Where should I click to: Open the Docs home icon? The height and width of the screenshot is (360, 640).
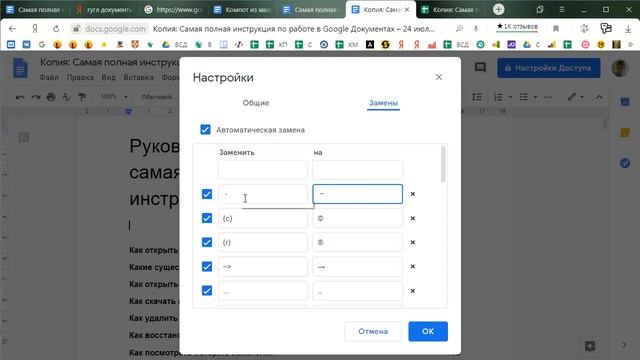pos(20,68)
